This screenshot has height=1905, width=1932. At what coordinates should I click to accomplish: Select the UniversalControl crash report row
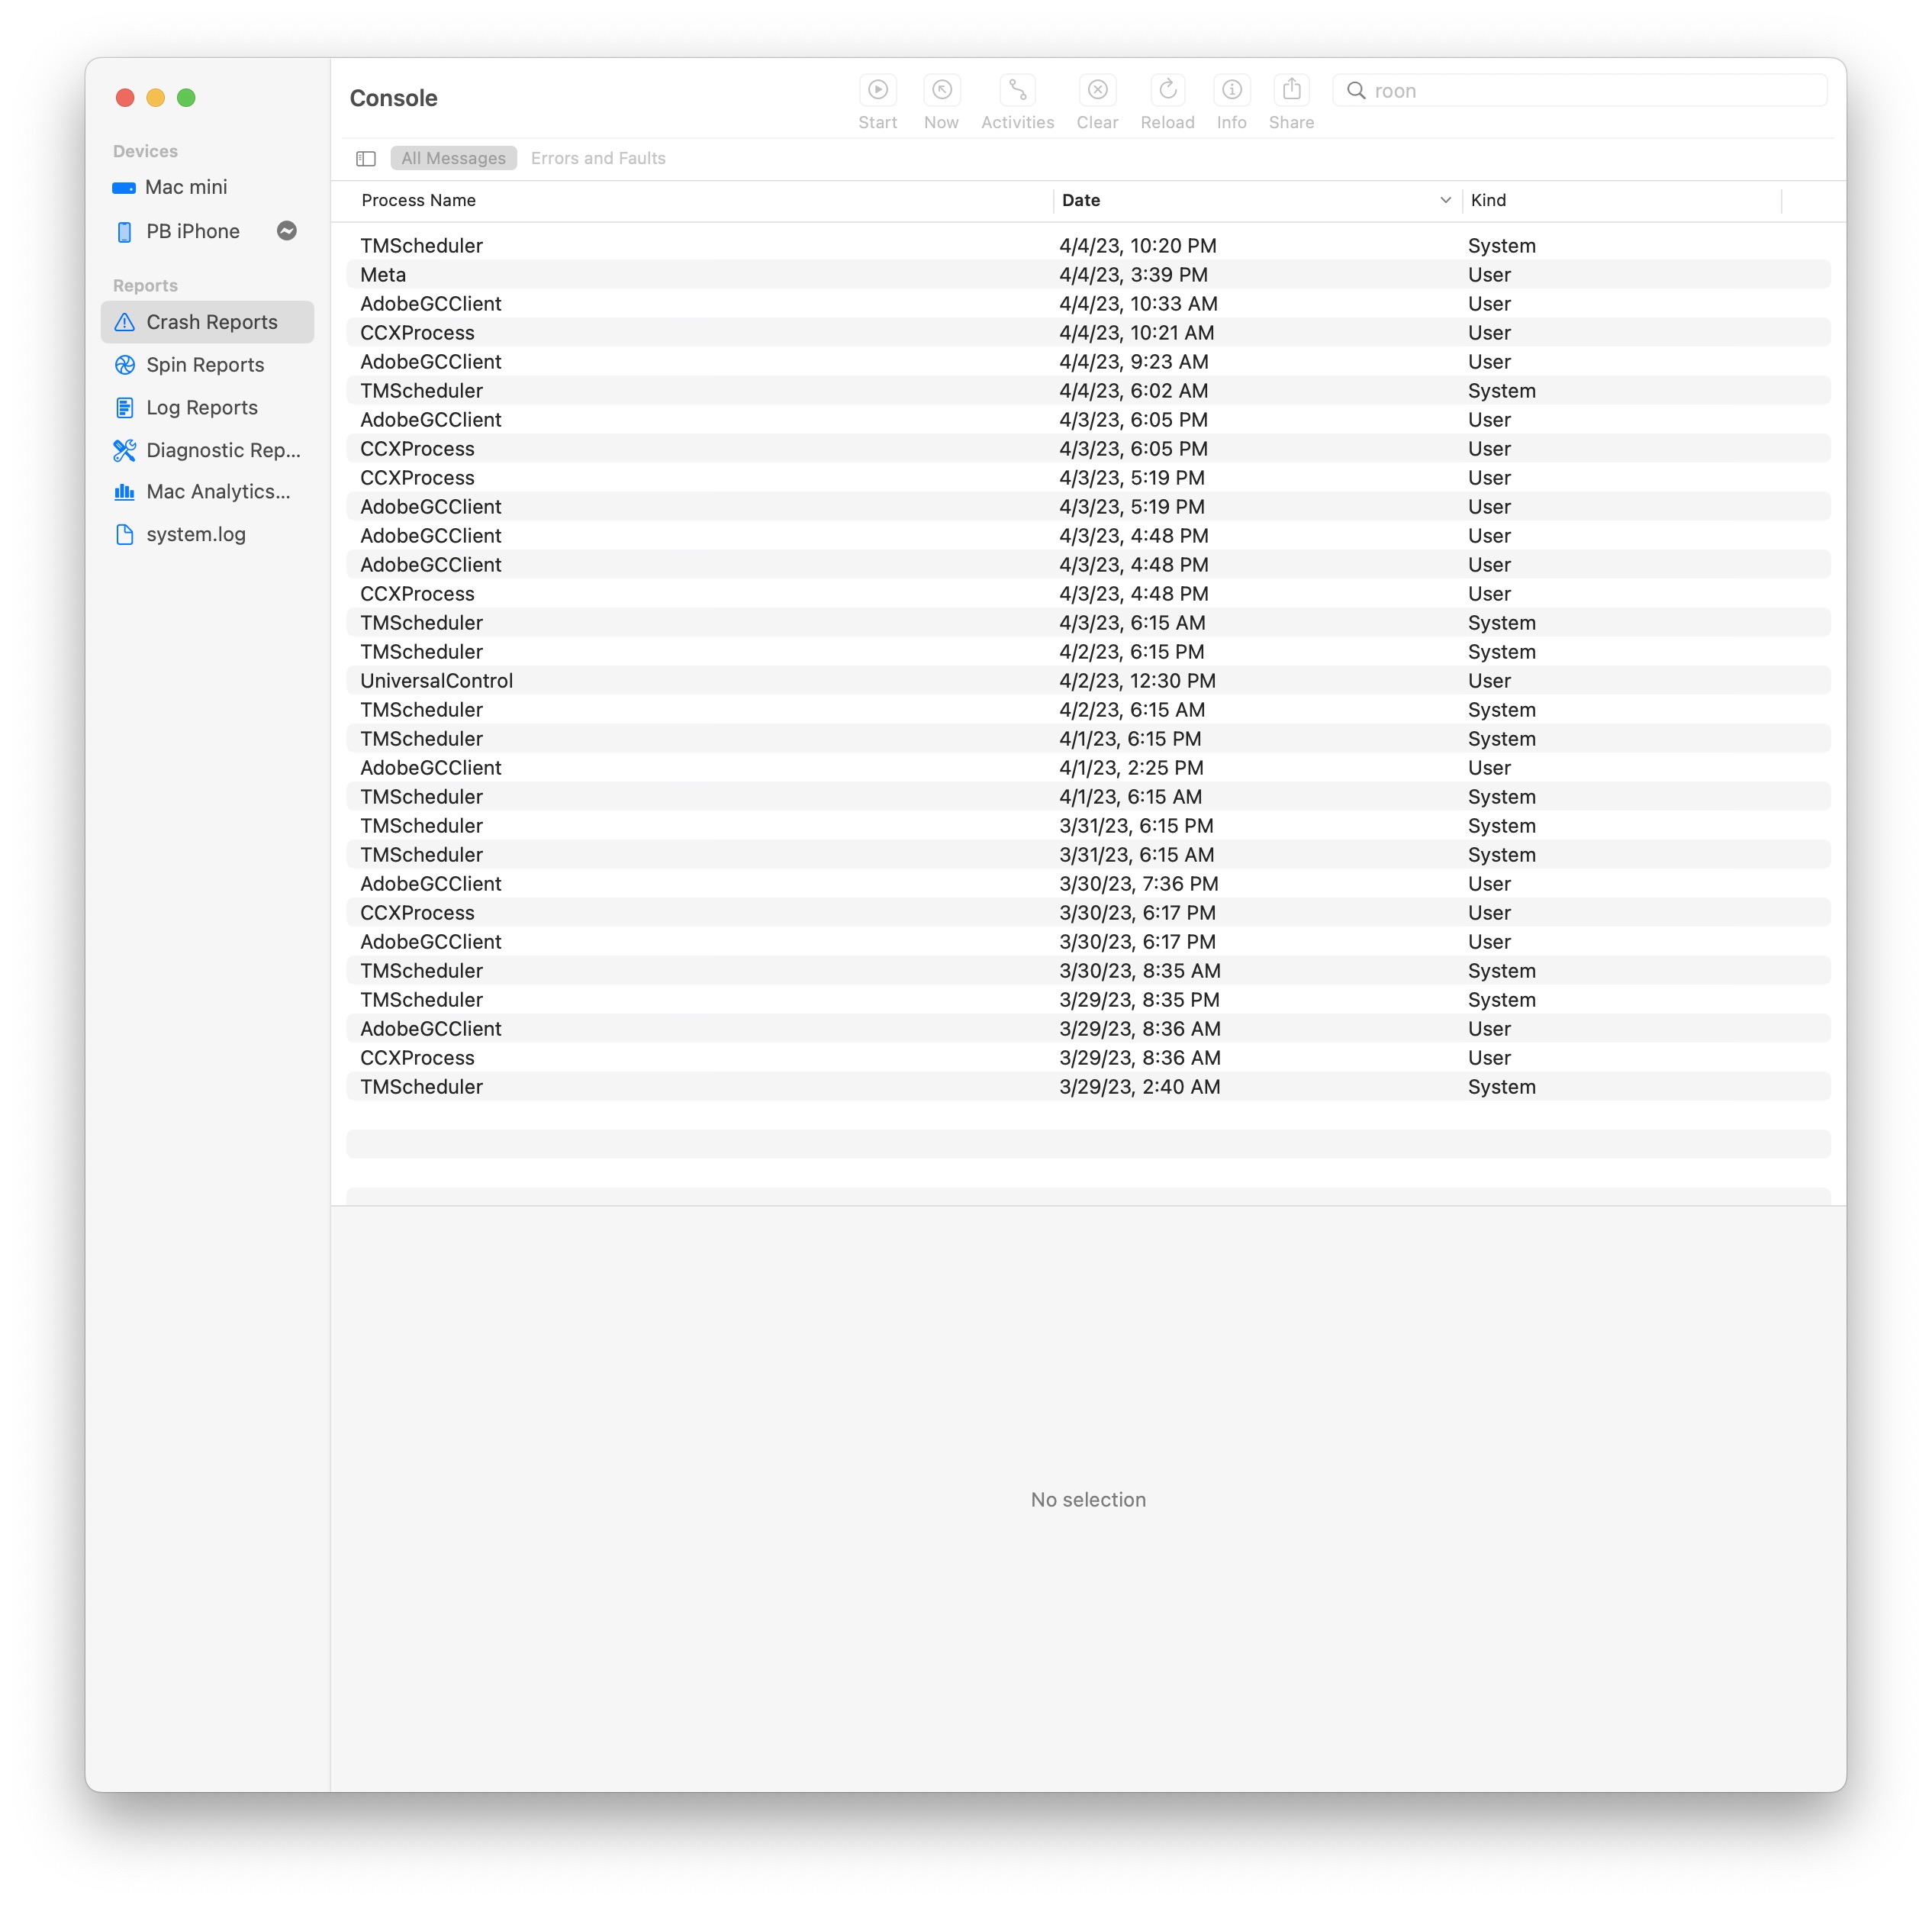pos(437,681)
